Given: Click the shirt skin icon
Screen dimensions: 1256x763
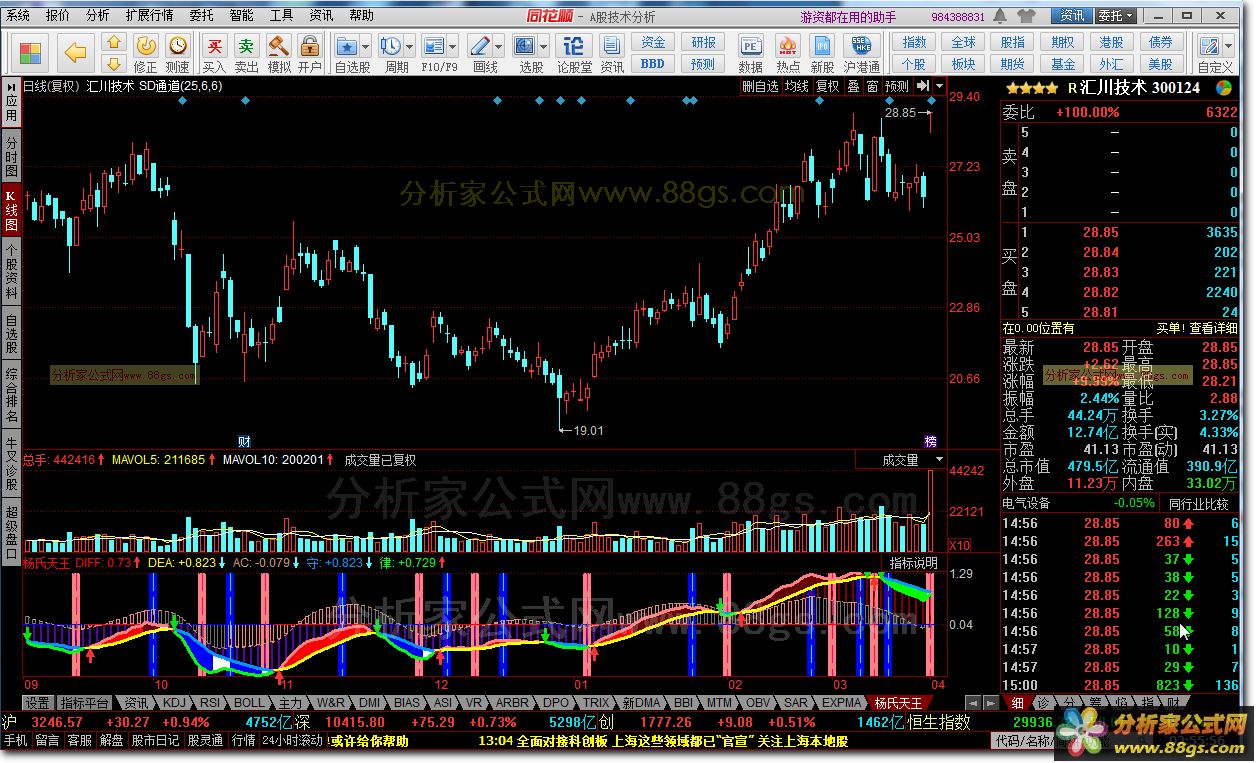Looking at the screenshot, I should (x=1024, y=16).
